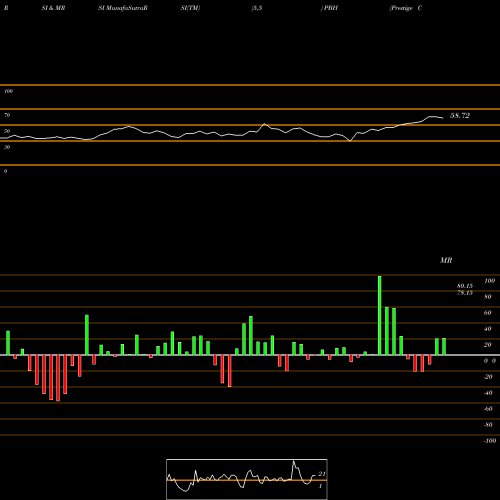Click the end of the white RSI line
The height and width of the screenshot is (500, 500).
coord(443,118)
